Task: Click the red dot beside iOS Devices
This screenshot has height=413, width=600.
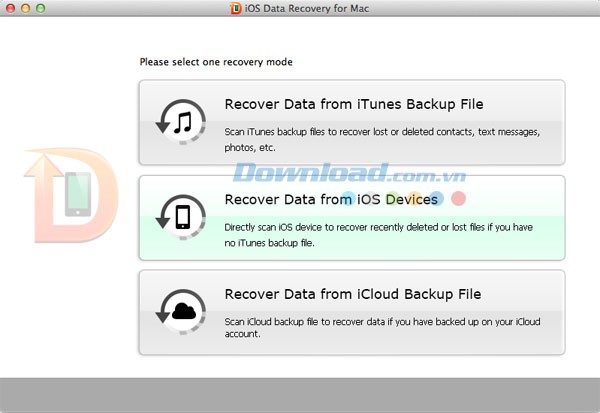Action: 459,198
